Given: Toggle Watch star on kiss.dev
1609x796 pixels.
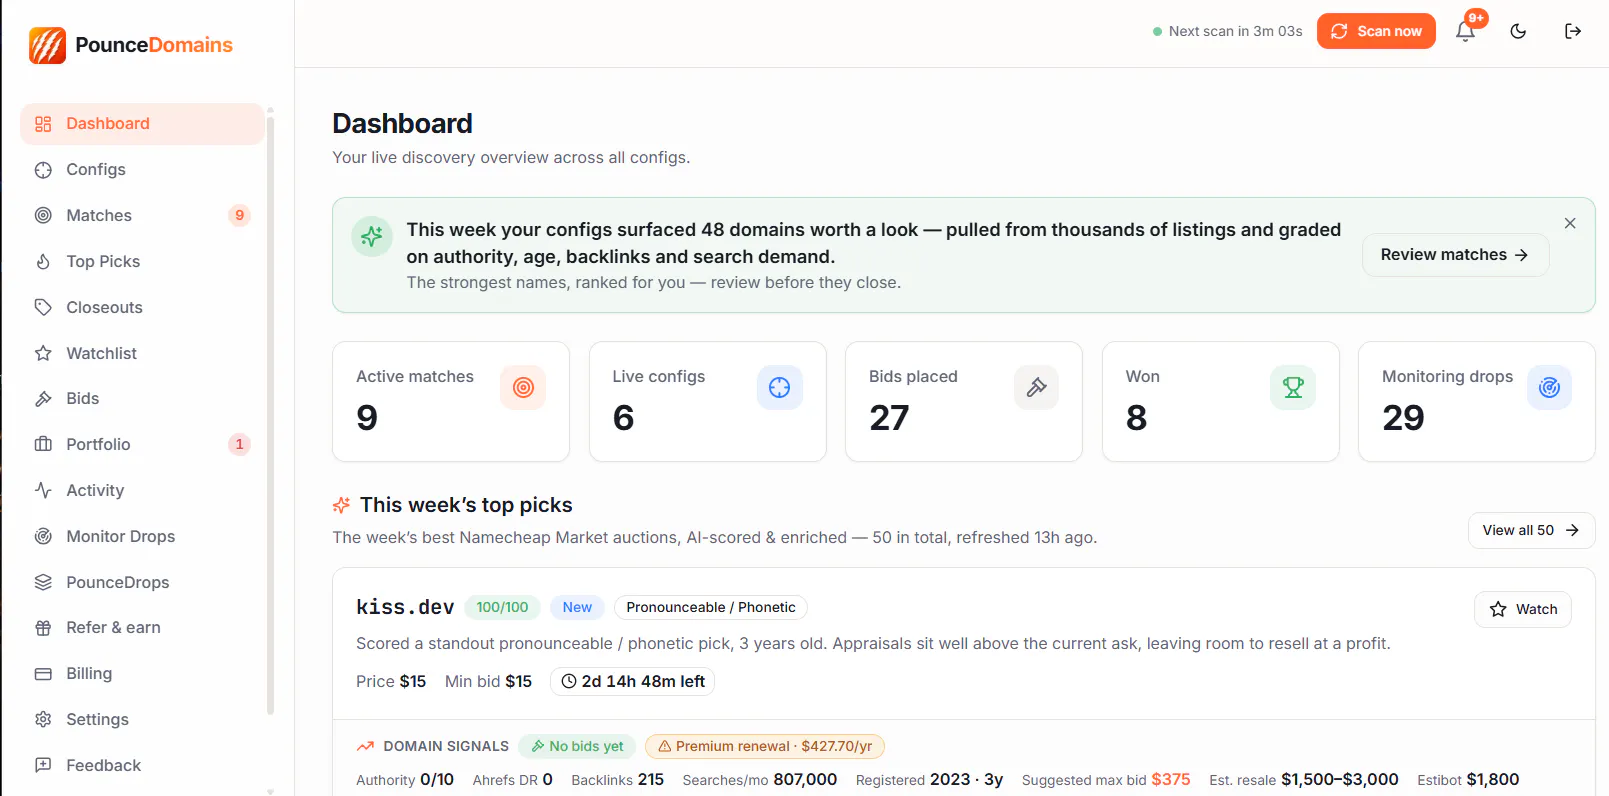Looking at the screenshot, I should tap(1522, 609).
